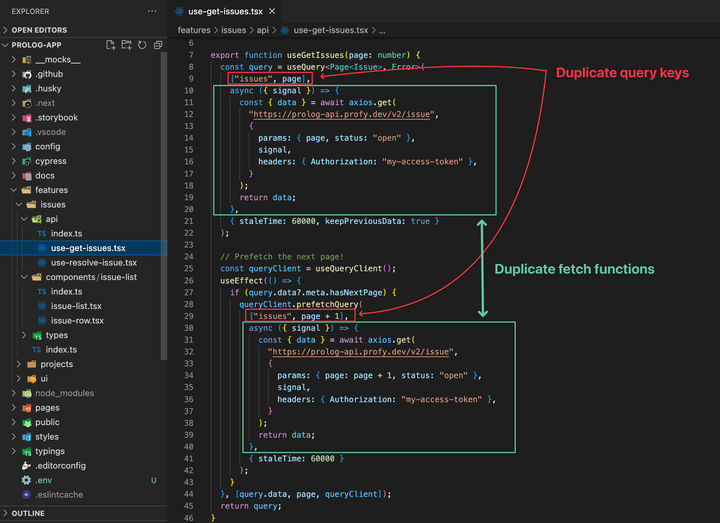Open the .editorconfig file

pos(60,465)
